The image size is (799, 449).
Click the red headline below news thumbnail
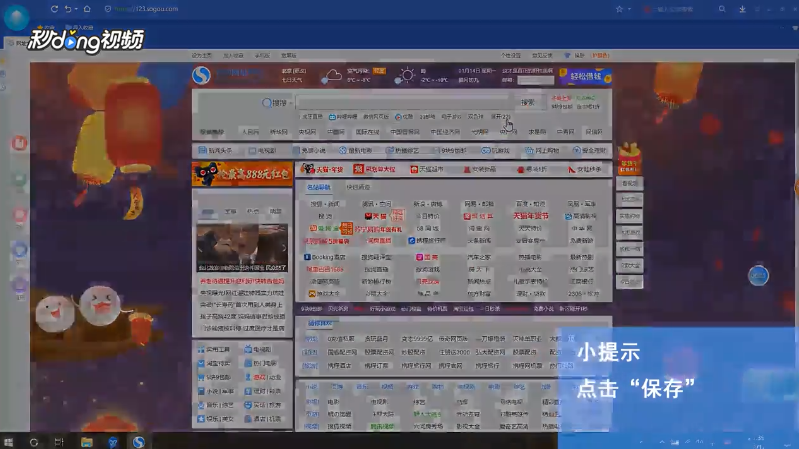[x=242, y=281]
